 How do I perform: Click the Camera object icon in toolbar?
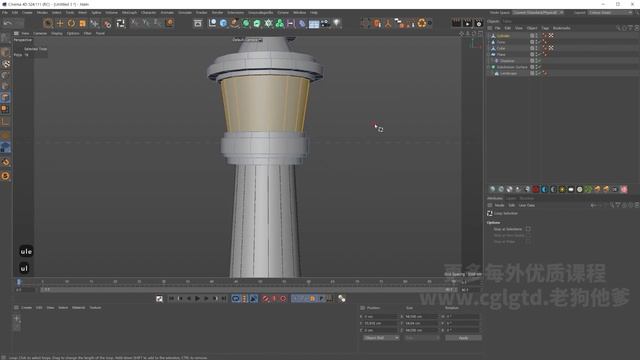tap(325, 23)
